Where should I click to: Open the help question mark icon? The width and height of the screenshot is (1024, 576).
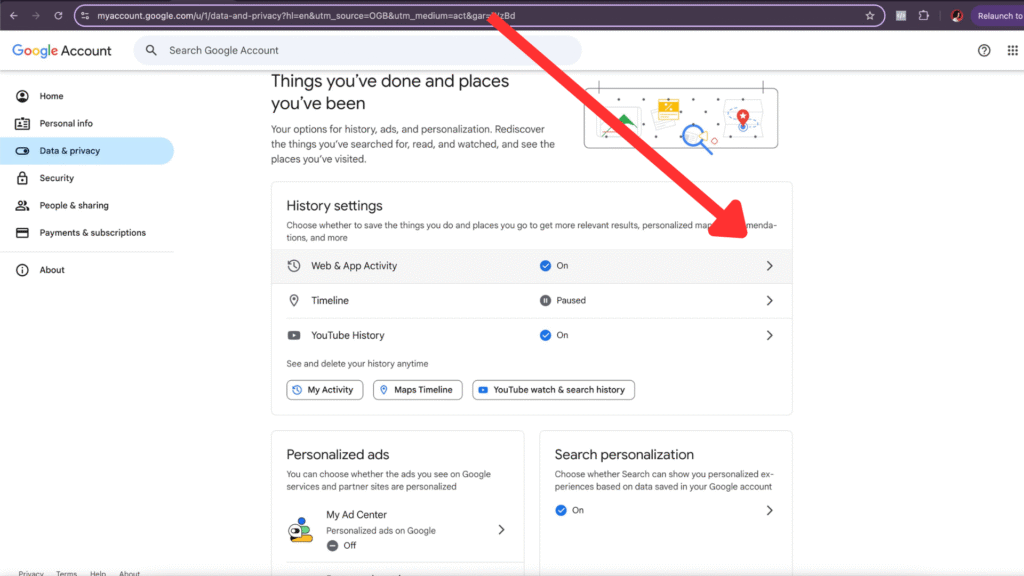(x=984, y=50)
